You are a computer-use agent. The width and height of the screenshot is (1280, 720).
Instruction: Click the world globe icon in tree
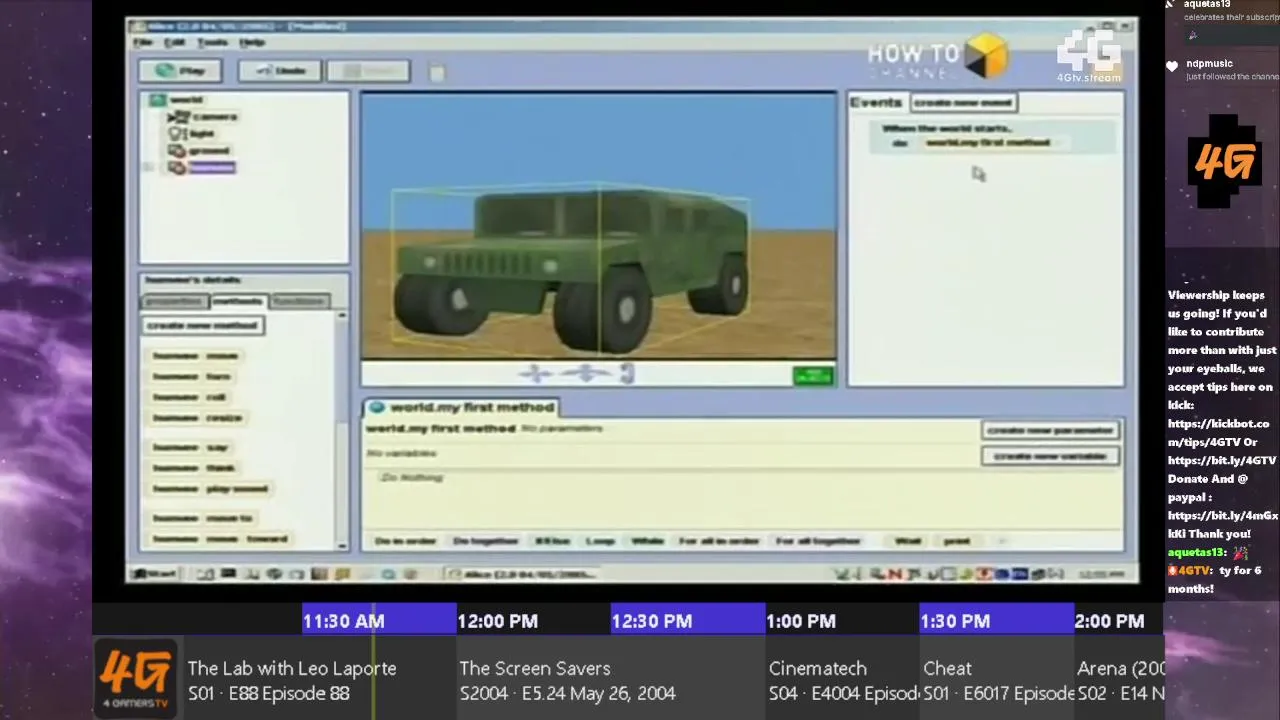[158, 100]
